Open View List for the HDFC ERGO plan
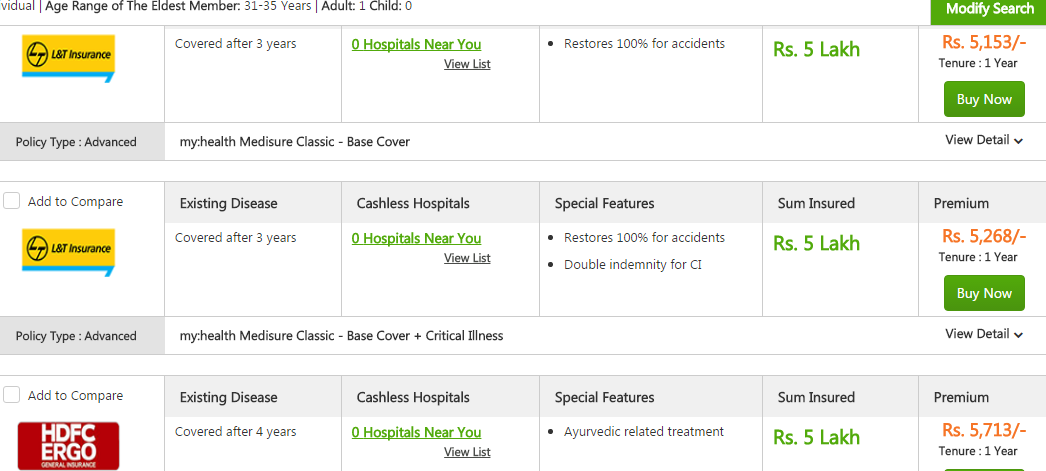1046x471 pixels. click(467, 452)
